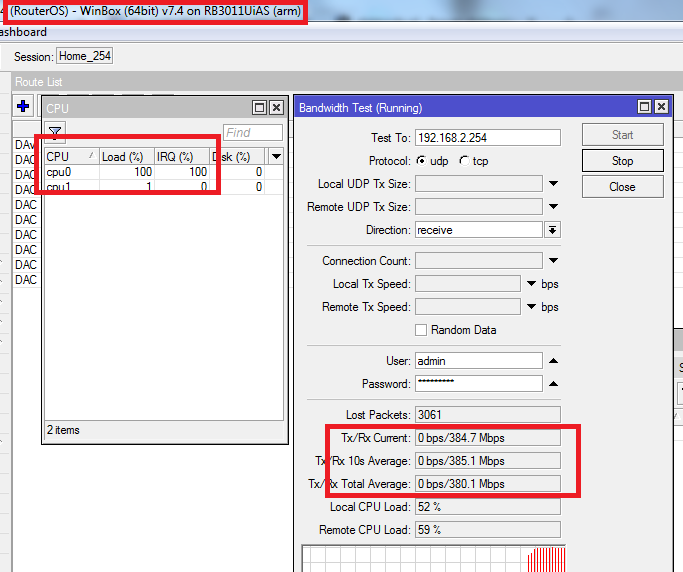The width and height of the screenshot is (683, 572).
Task: Close the Bandwidth Test window
Action: [661, 107]
